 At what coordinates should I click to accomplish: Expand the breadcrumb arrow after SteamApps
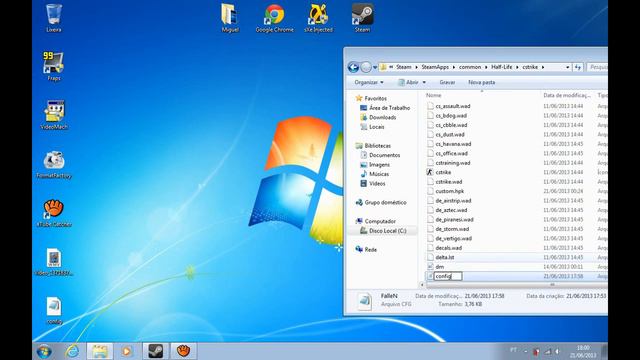(453, 67)
